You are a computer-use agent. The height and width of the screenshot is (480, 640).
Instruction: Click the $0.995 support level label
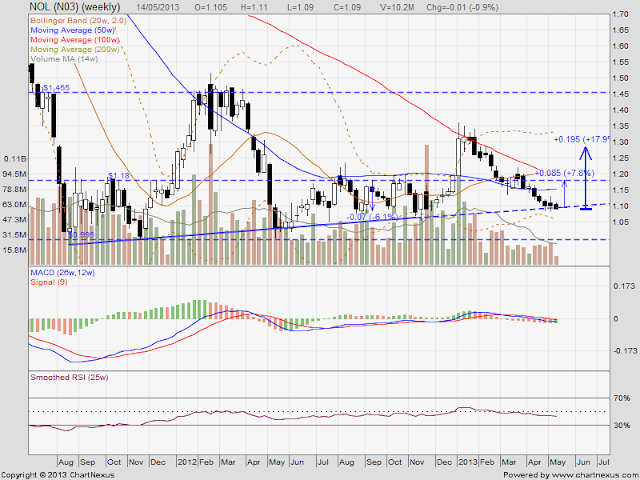[x=81, y=235]
